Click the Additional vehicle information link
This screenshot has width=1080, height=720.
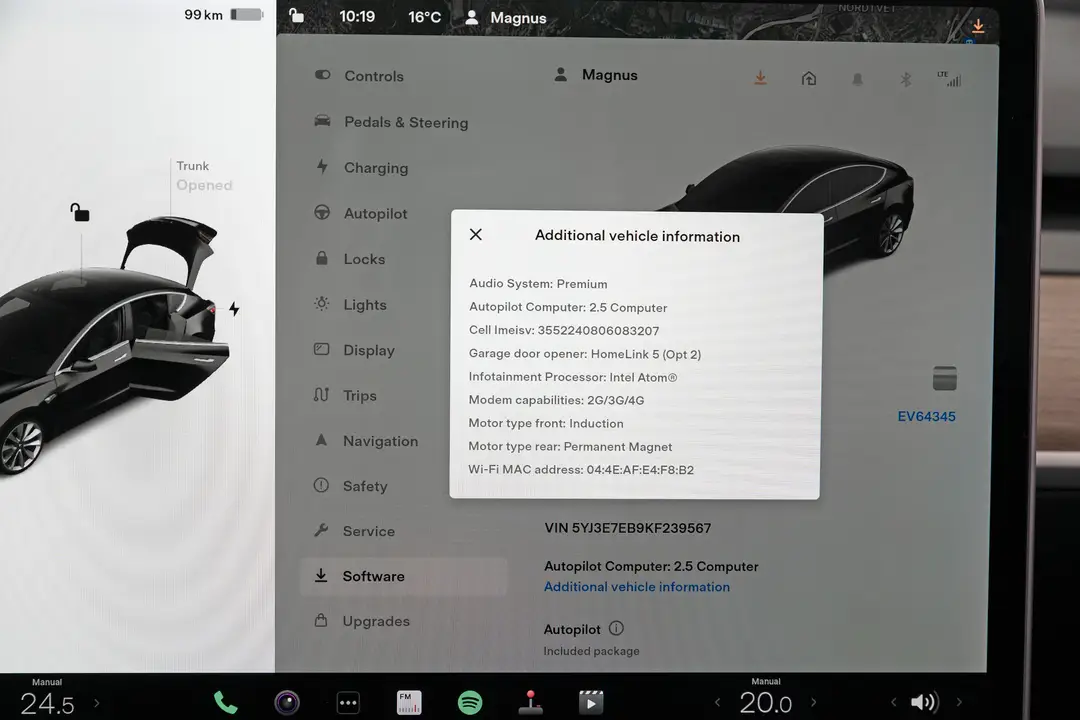pos(636,587)
